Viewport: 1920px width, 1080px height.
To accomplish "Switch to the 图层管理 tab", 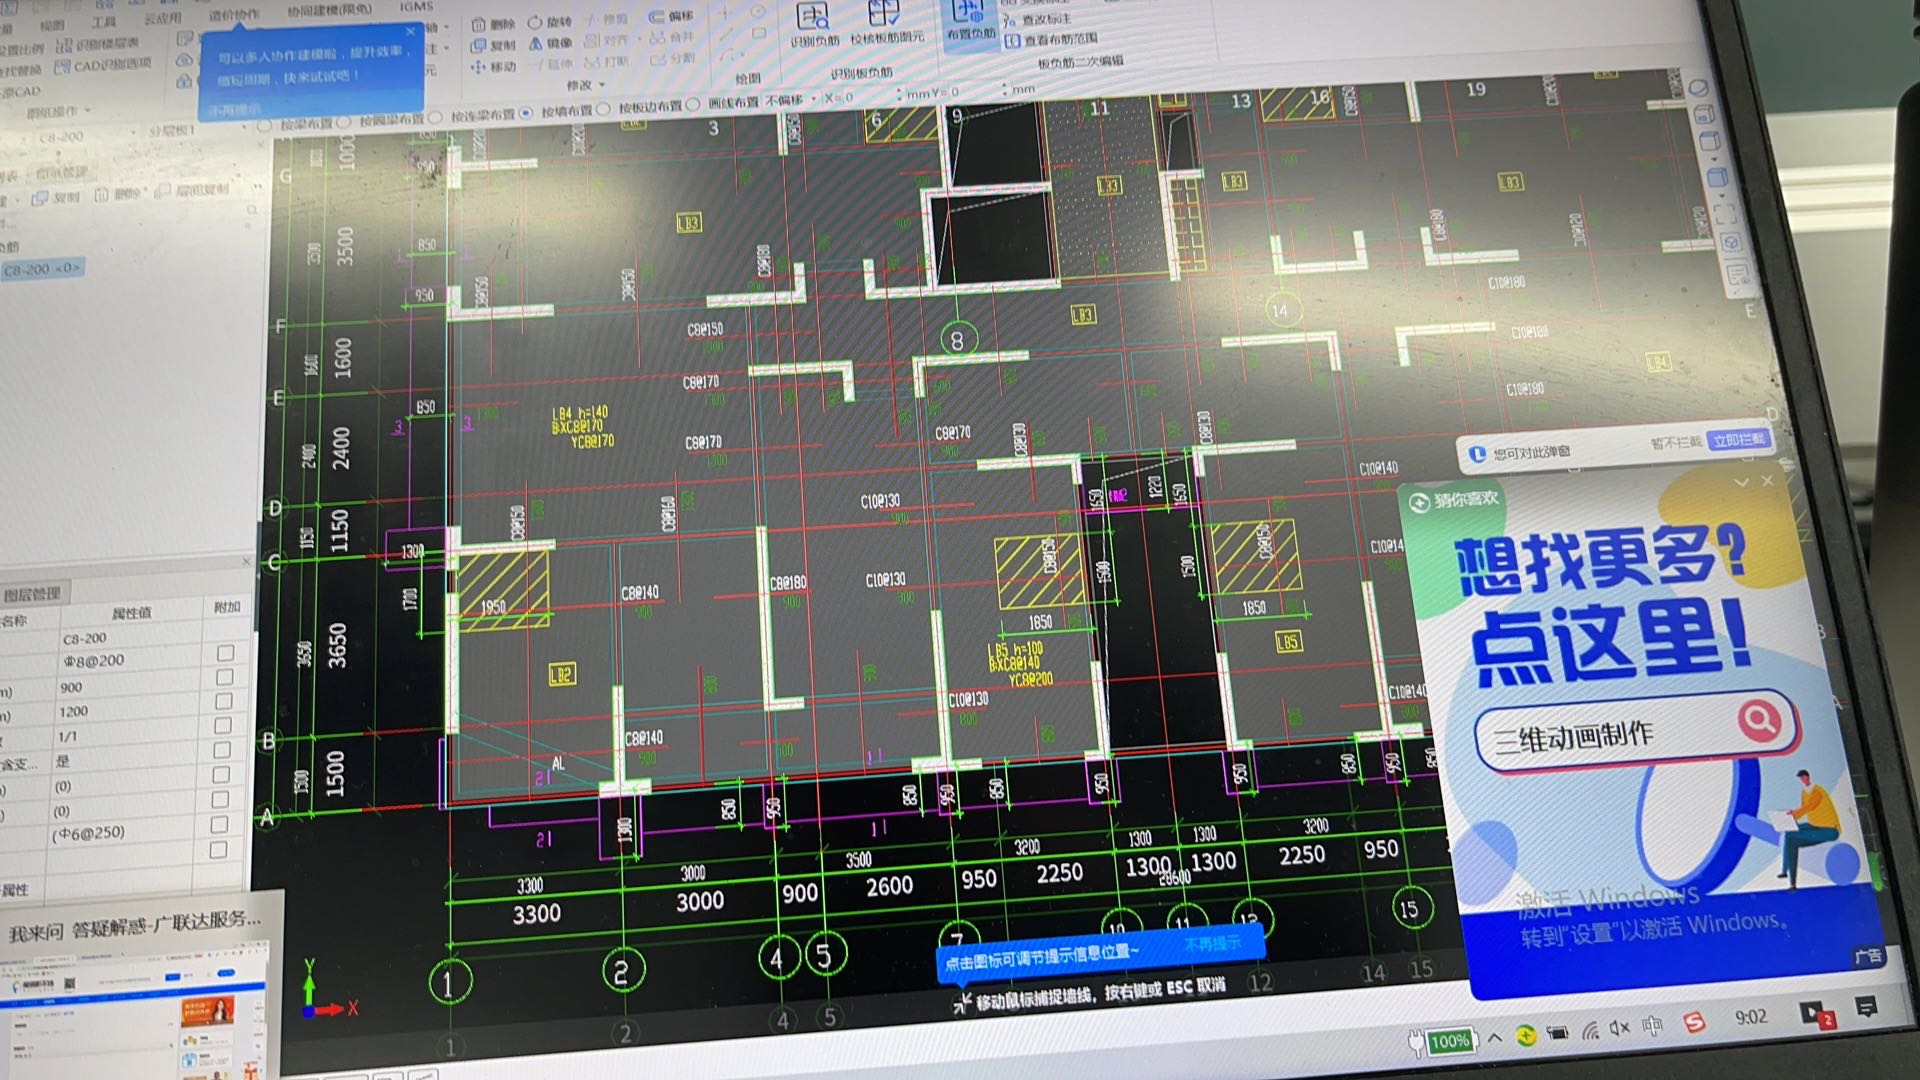I will point(31,594).
